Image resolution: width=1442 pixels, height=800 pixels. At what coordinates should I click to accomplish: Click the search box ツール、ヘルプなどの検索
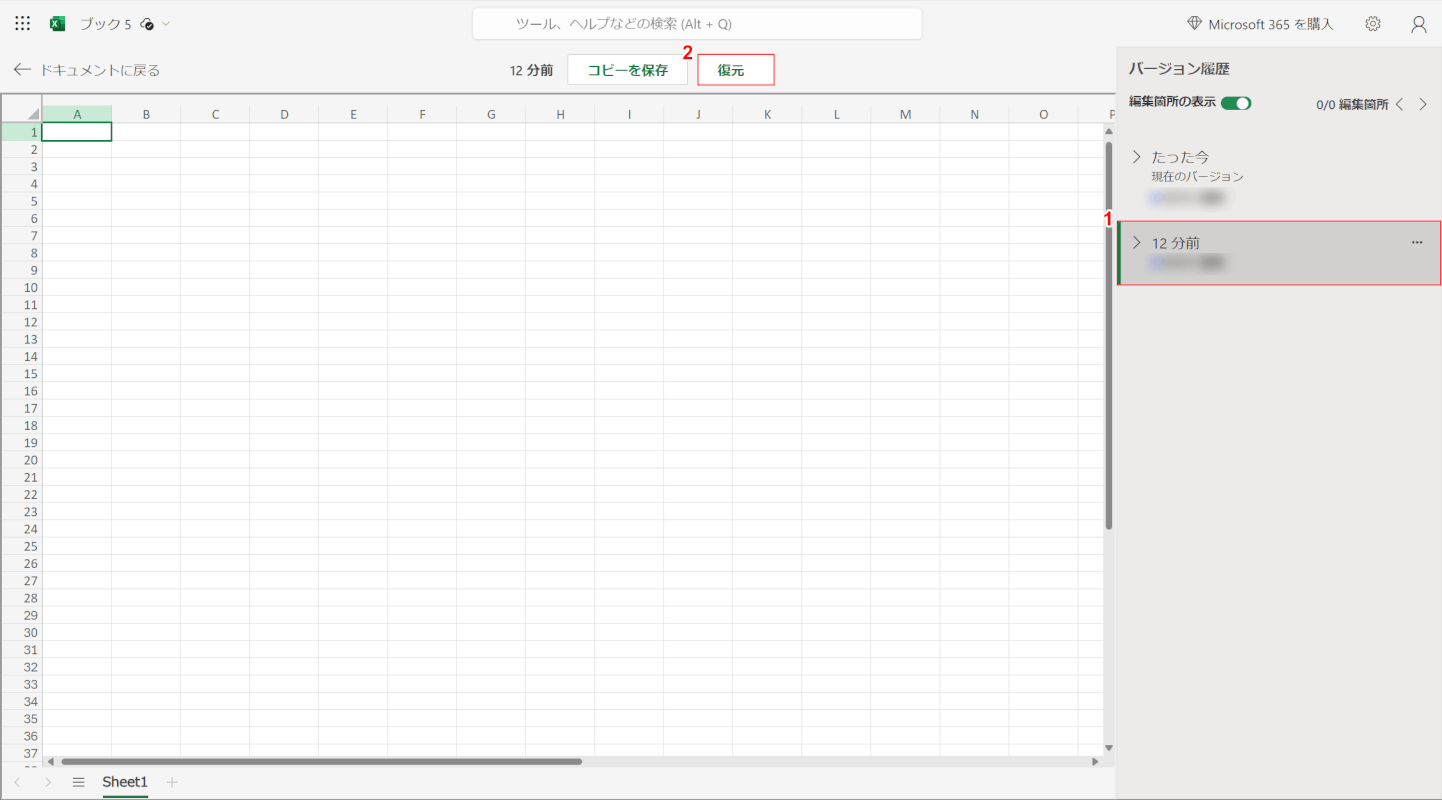(697, 24)
